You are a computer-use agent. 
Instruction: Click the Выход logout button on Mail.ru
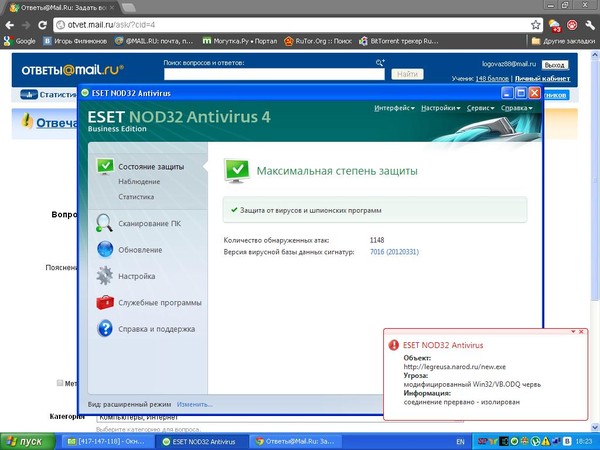click(x=554, y=65)
